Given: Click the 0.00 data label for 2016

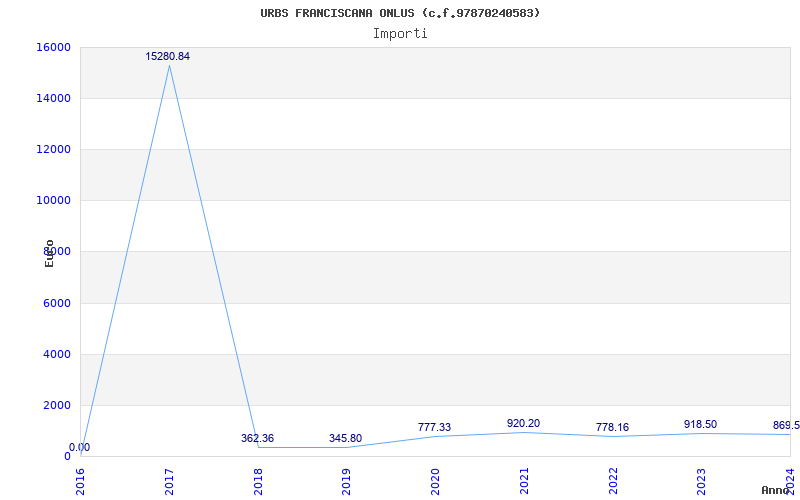Looking at the screenshot, I should 80,447.
